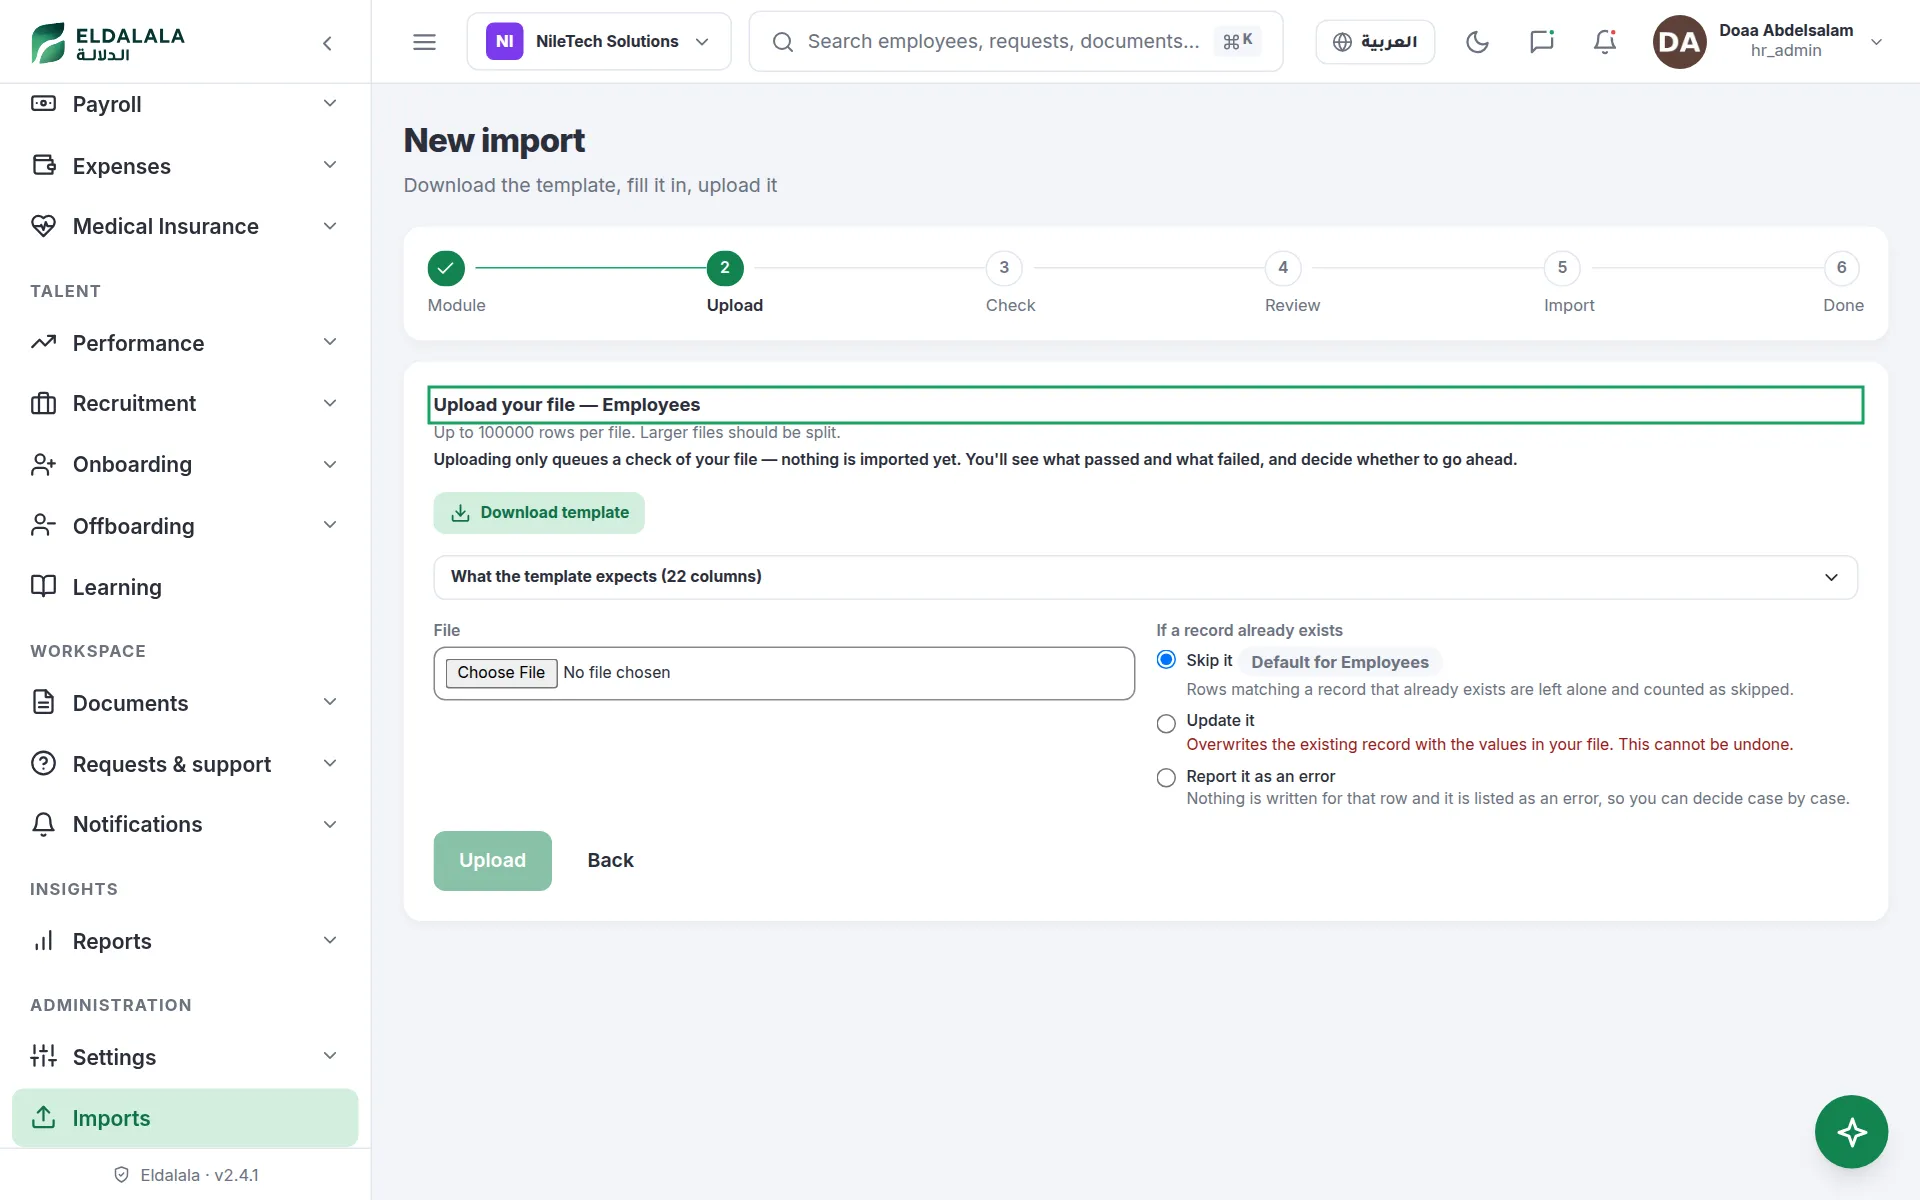Image resolution: width=1920 pixels, height=1200 pixels.
Task: Select the Update it radio option
Action: pos(1166,723)
